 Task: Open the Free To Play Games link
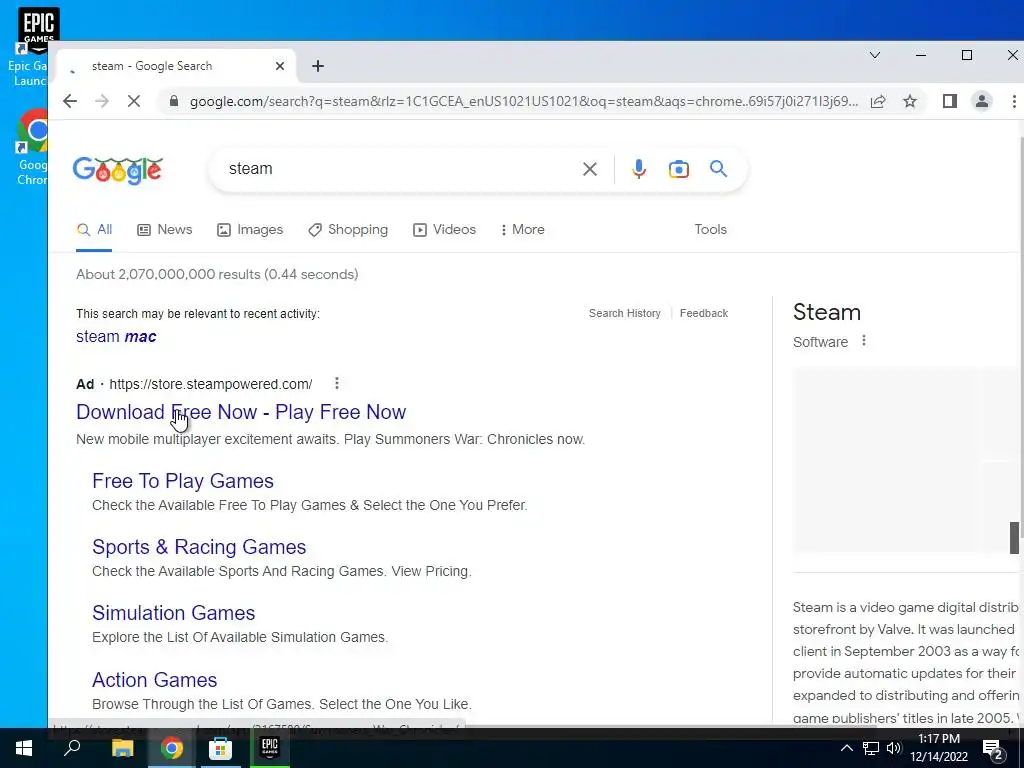tap(183, 481)
